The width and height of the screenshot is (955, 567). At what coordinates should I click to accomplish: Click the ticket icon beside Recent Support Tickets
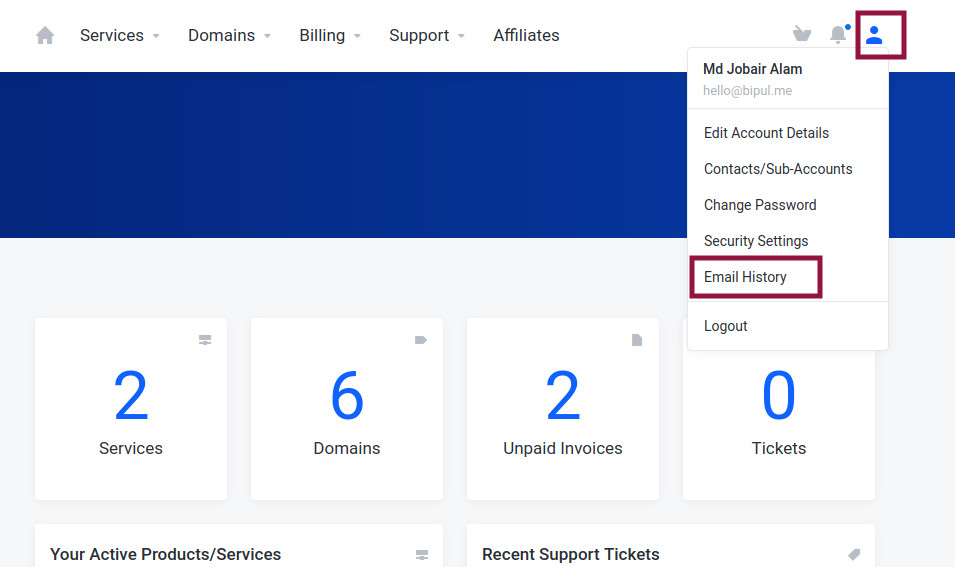pyautogui.click(x=854, y=554)
